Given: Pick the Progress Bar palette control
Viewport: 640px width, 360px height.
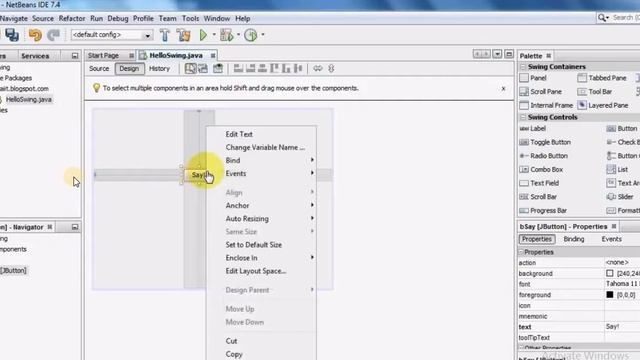Looking at the screenshot, I should point(543,211).
